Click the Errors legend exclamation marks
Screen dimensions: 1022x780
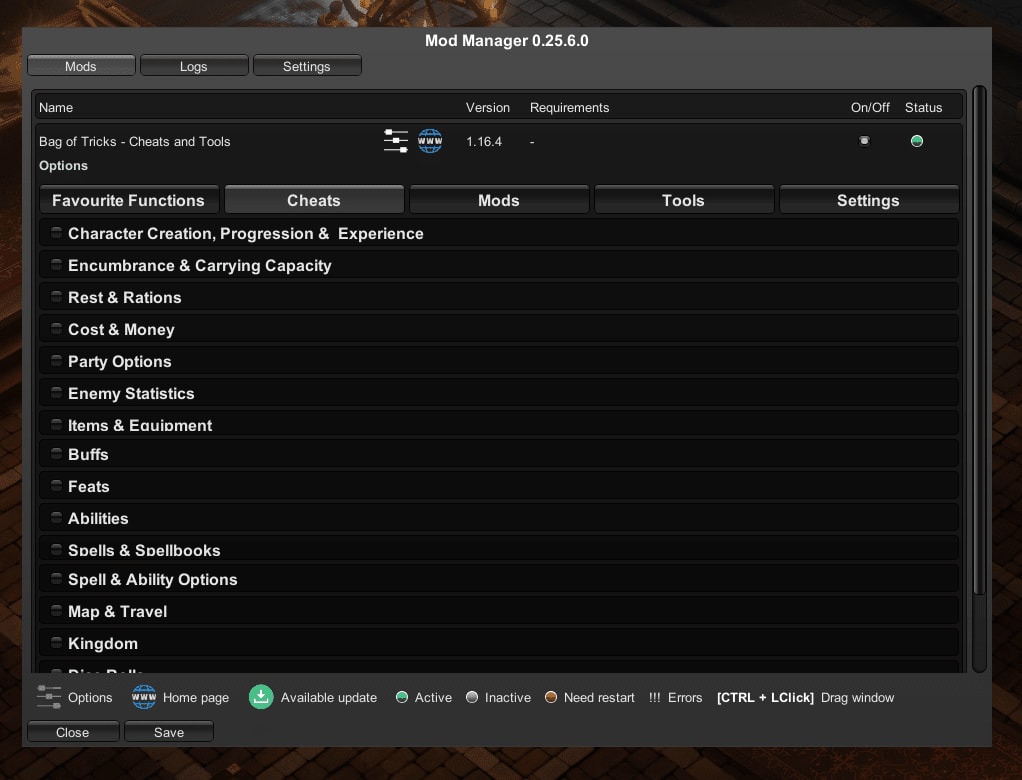point(654,697)
